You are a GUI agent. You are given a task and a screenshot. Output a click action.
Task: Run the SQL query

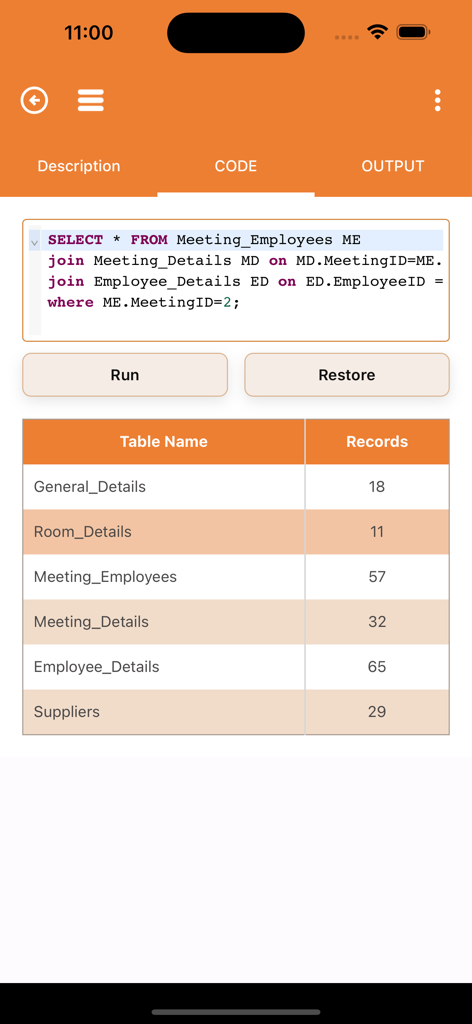125,375
